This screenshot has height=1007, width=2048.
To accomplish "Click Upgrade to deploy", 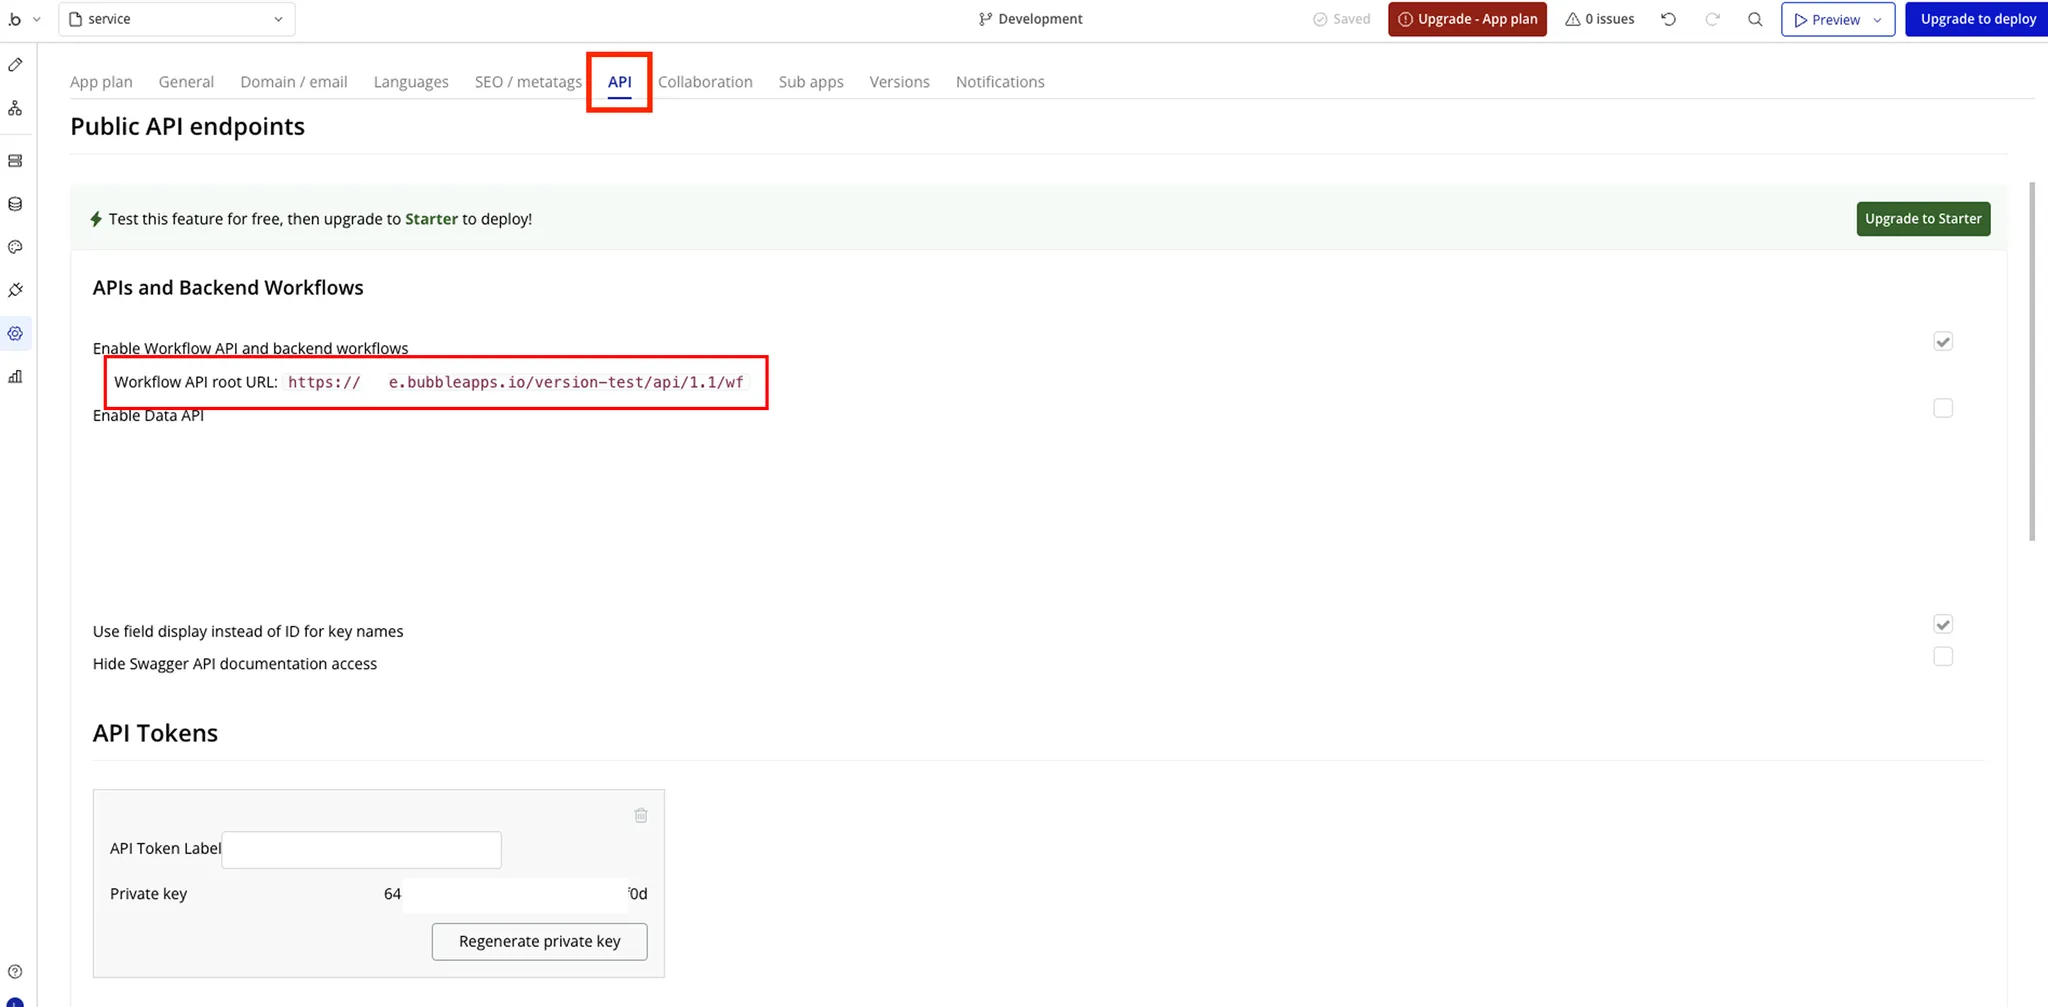I will tap(1977, 19).
